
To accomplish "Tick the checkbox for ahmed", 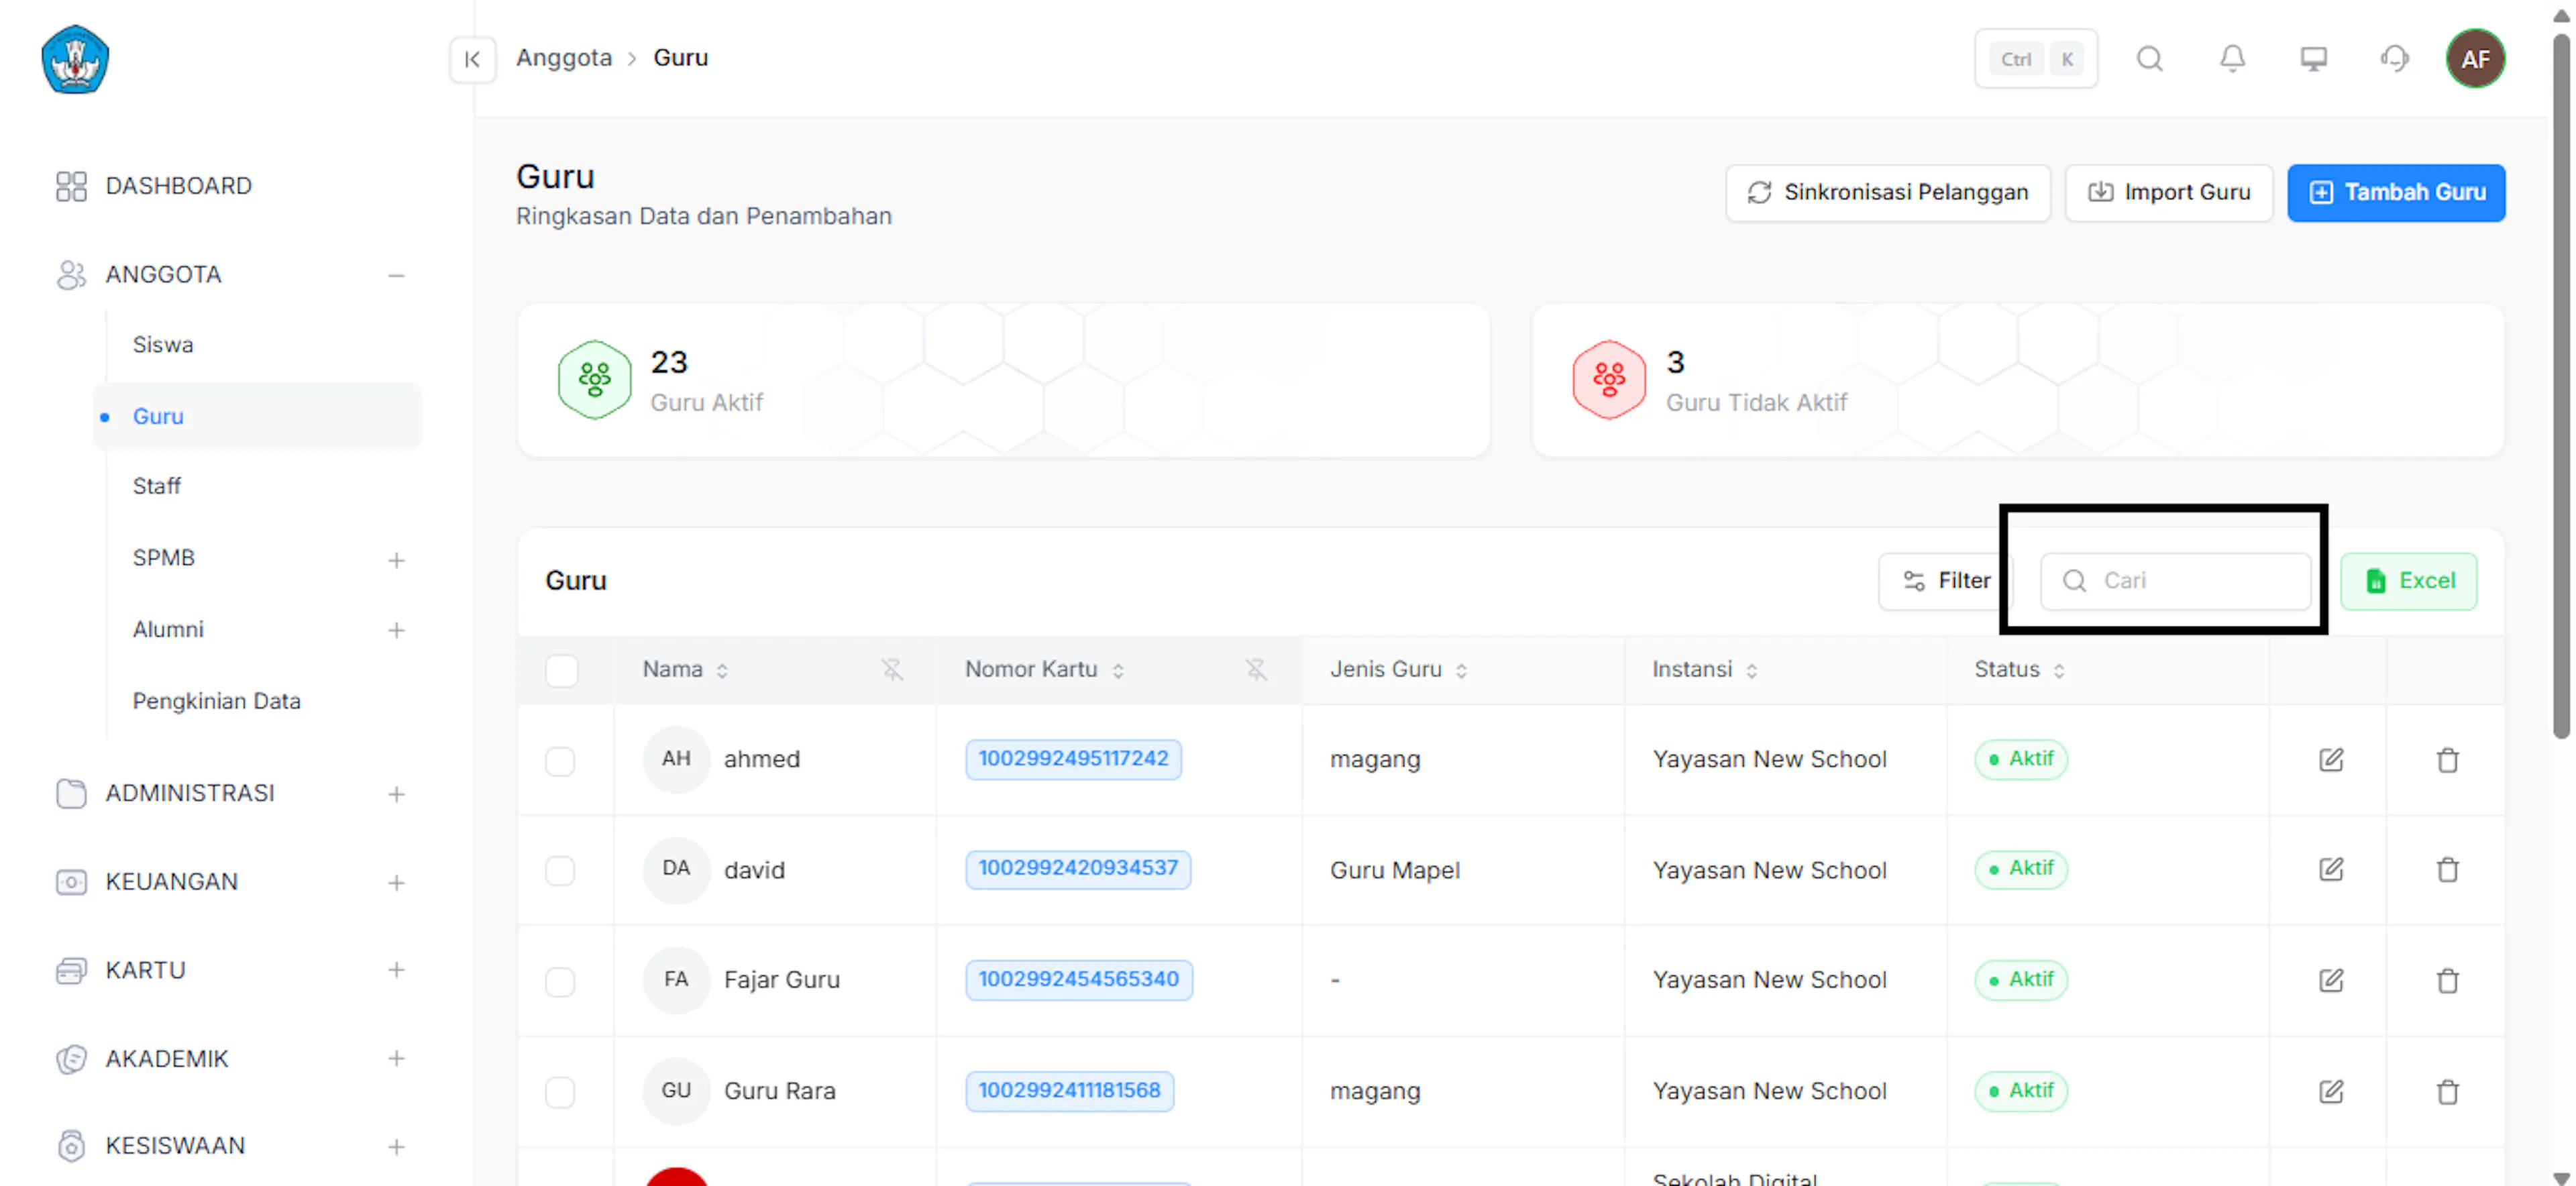I will click(x=560, y=761).
